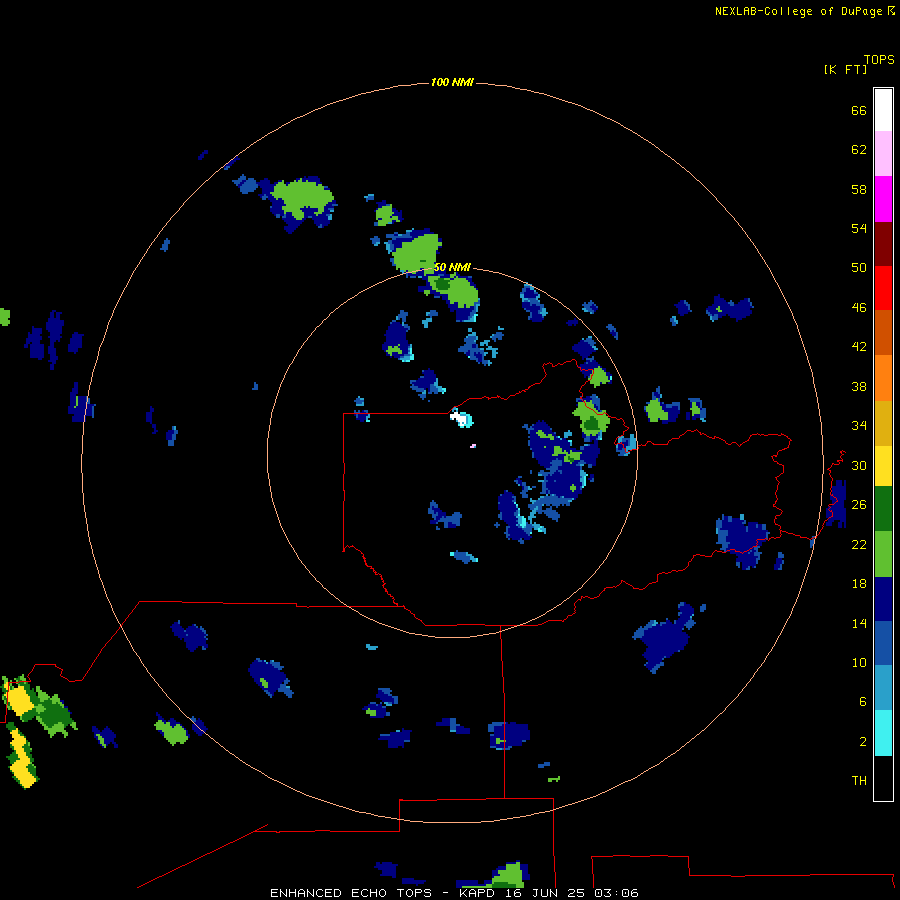900x900 pixels.
Task: Click the 'NEXLAB-College of DuPage' credit text
Action: [798, 11]
